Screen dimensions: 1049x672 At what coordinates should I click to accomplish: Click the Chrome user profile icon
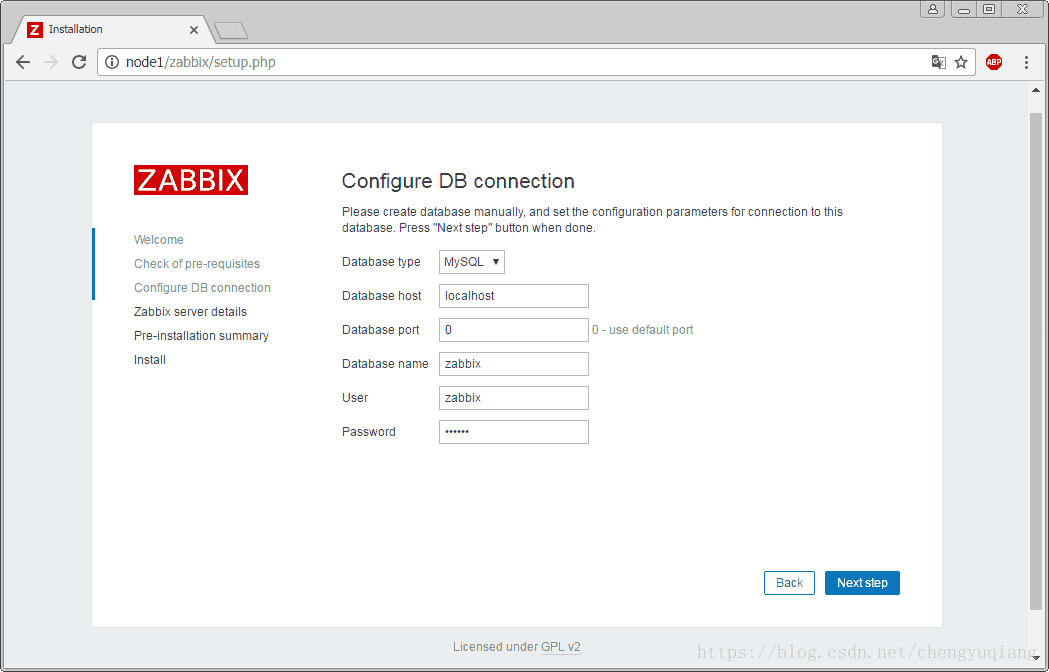click(933, 9)
